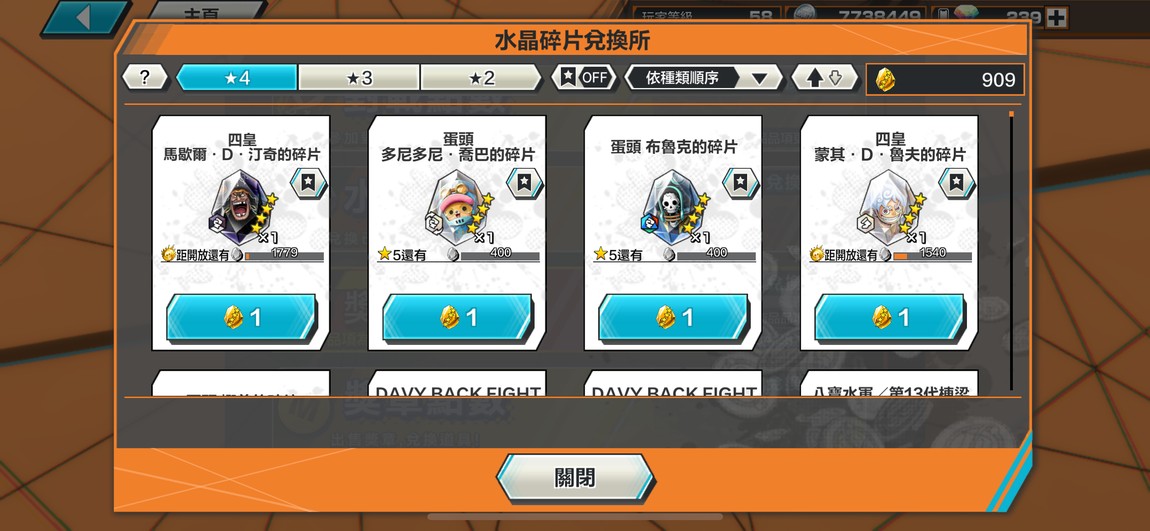Switch the favorites filter OFF toggle
The width and height of the screenshot is (1150, 531).
coord(584,78)
